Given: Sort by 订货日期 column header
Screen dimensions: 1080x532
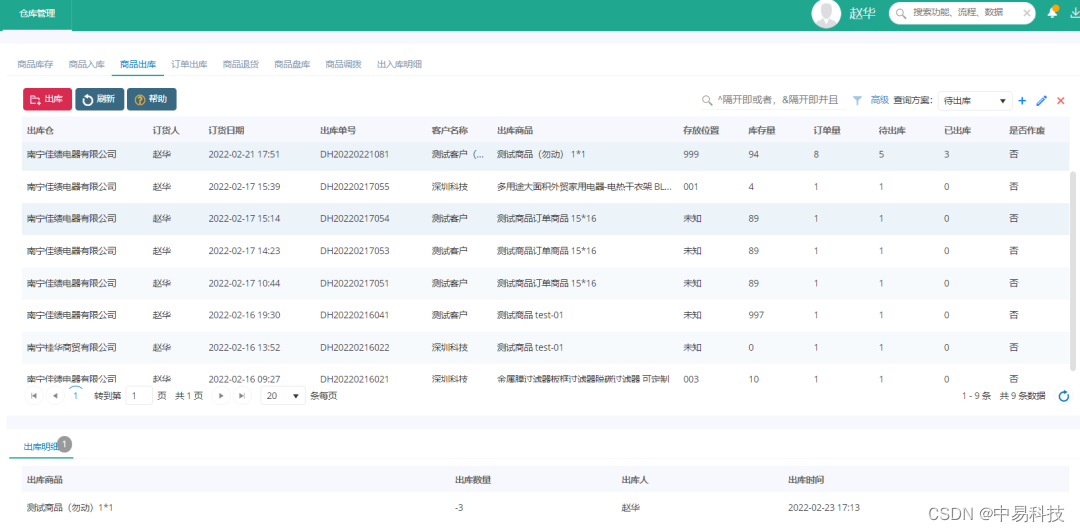Looking at the screenshot, I should [x=225, y=130].
